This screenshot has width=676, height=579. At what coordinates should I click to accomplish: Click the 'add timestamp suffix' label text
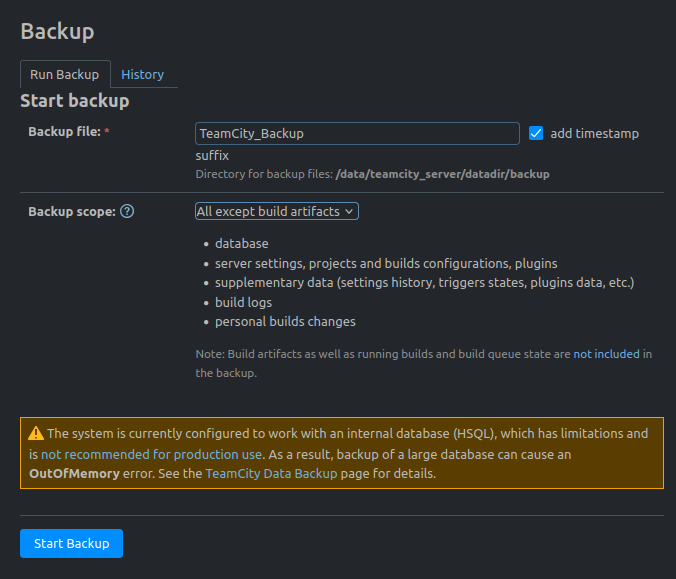coord(594,133)
